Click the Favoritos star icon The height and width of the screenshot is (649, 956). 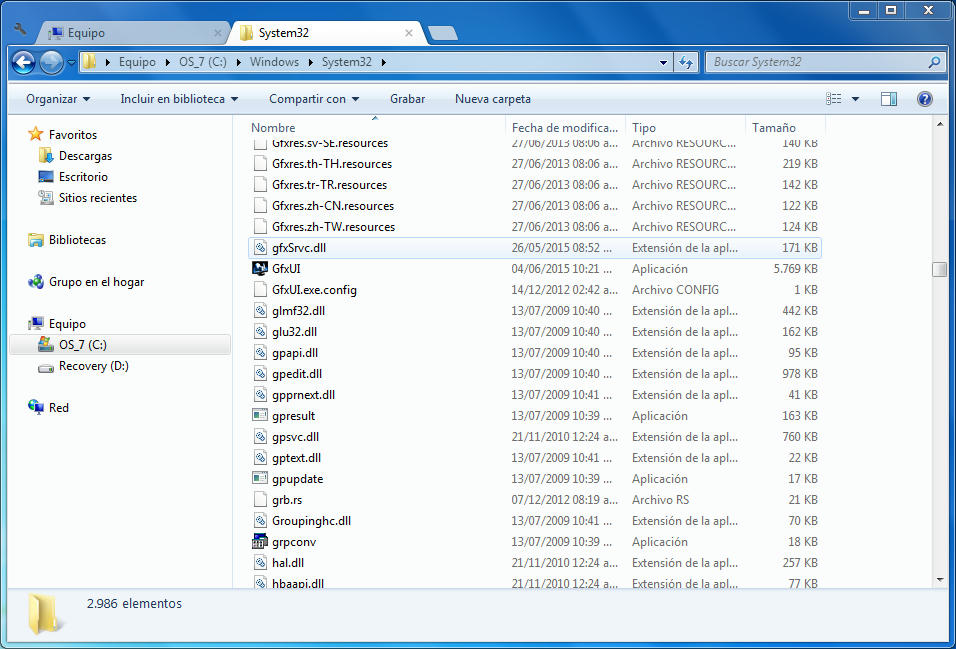[36, 134]
